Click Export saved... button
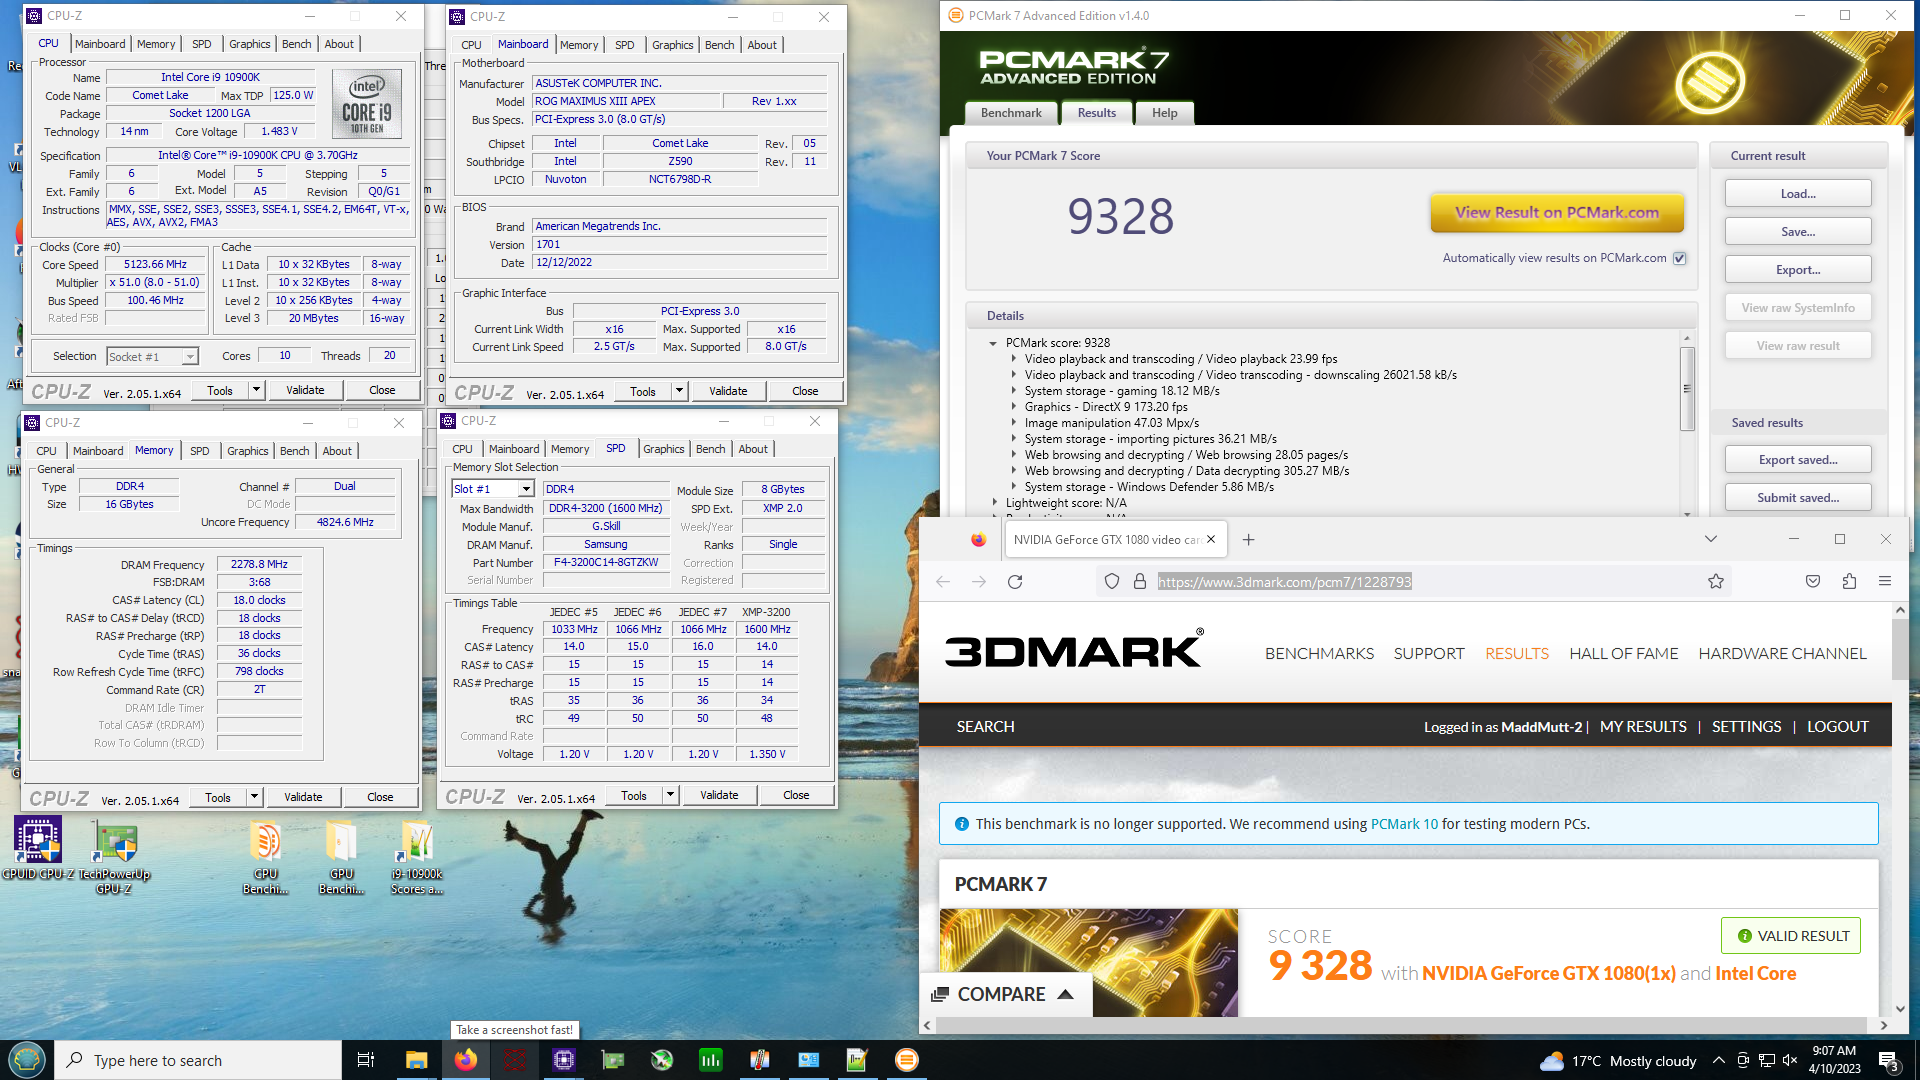Viewport: 1920px width, 1080px height. (1797, 460)
